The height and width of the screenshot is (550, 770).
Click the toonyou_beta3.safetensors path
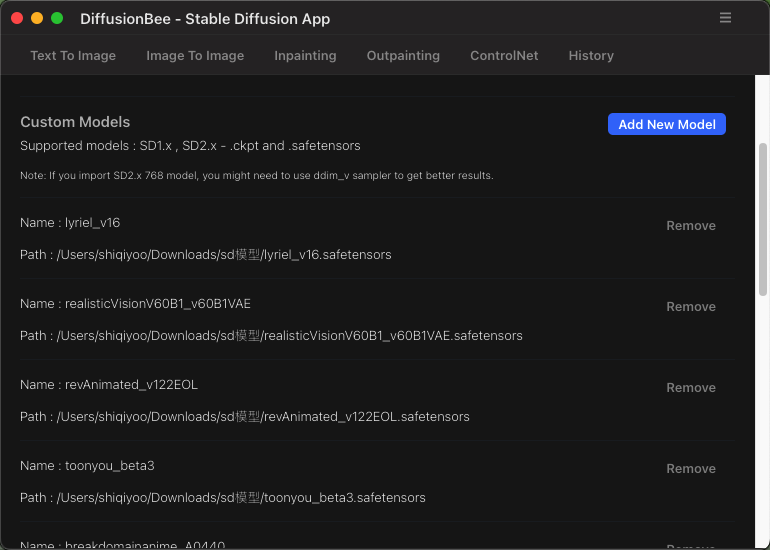point(223,498)
